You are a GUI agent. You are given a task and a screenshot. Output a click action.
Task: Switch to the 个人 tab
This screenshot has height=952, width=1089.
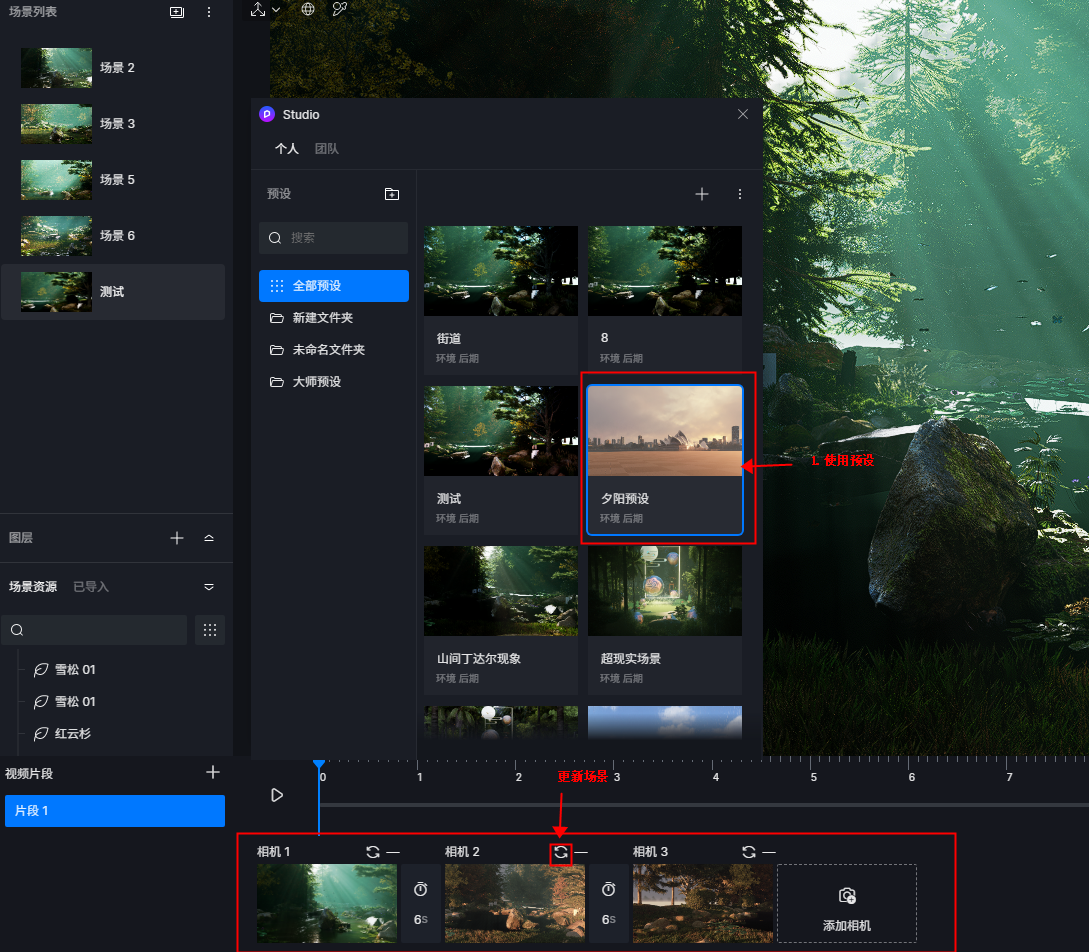coord(286,149)
